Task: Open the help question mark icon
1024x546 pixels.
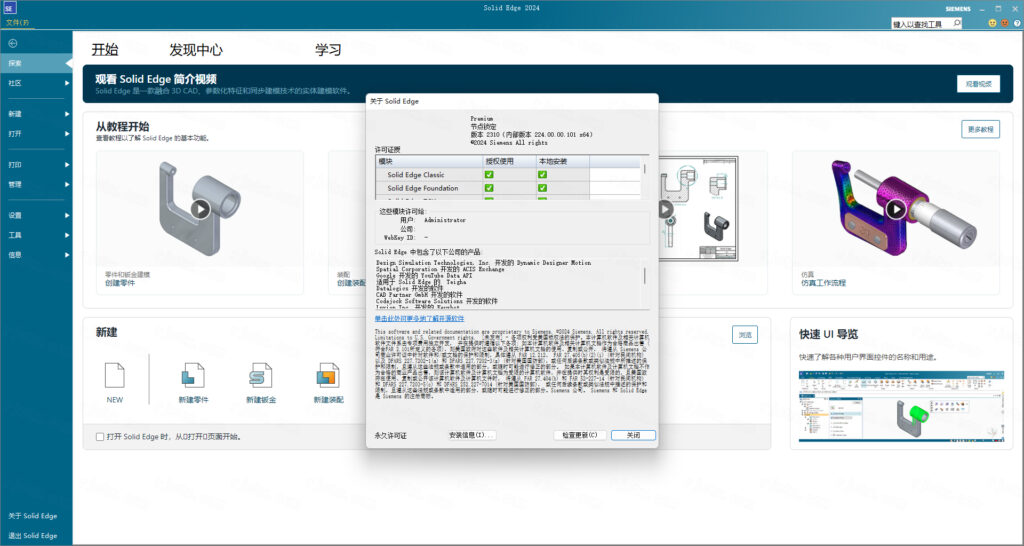Action: click(x=1015, y=22)
